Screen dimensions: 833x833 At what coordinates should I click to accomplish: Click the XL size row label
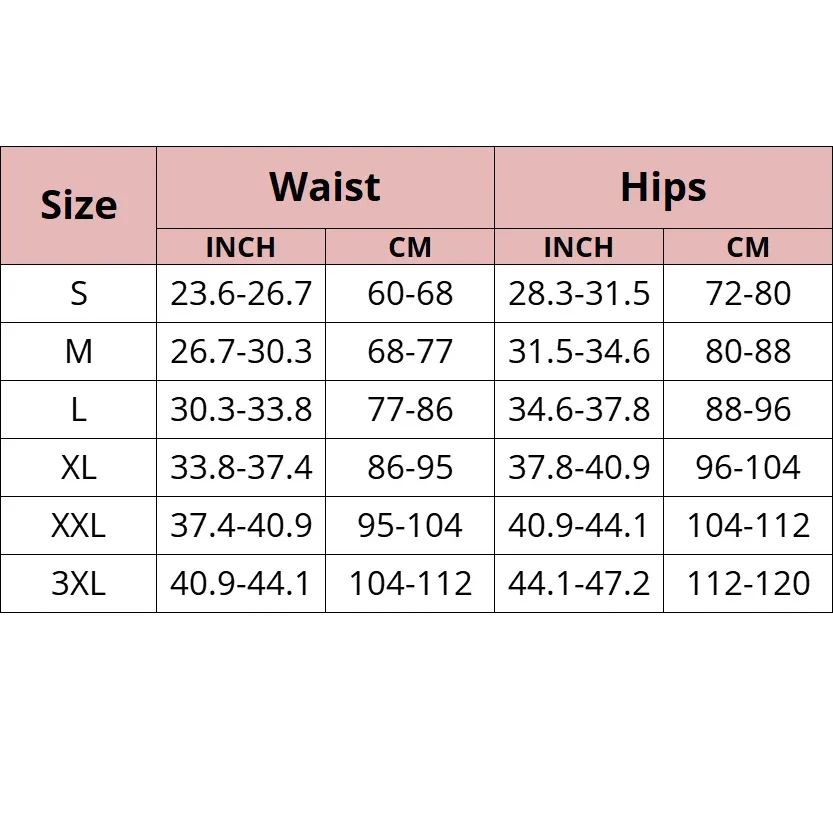[78, 468]
